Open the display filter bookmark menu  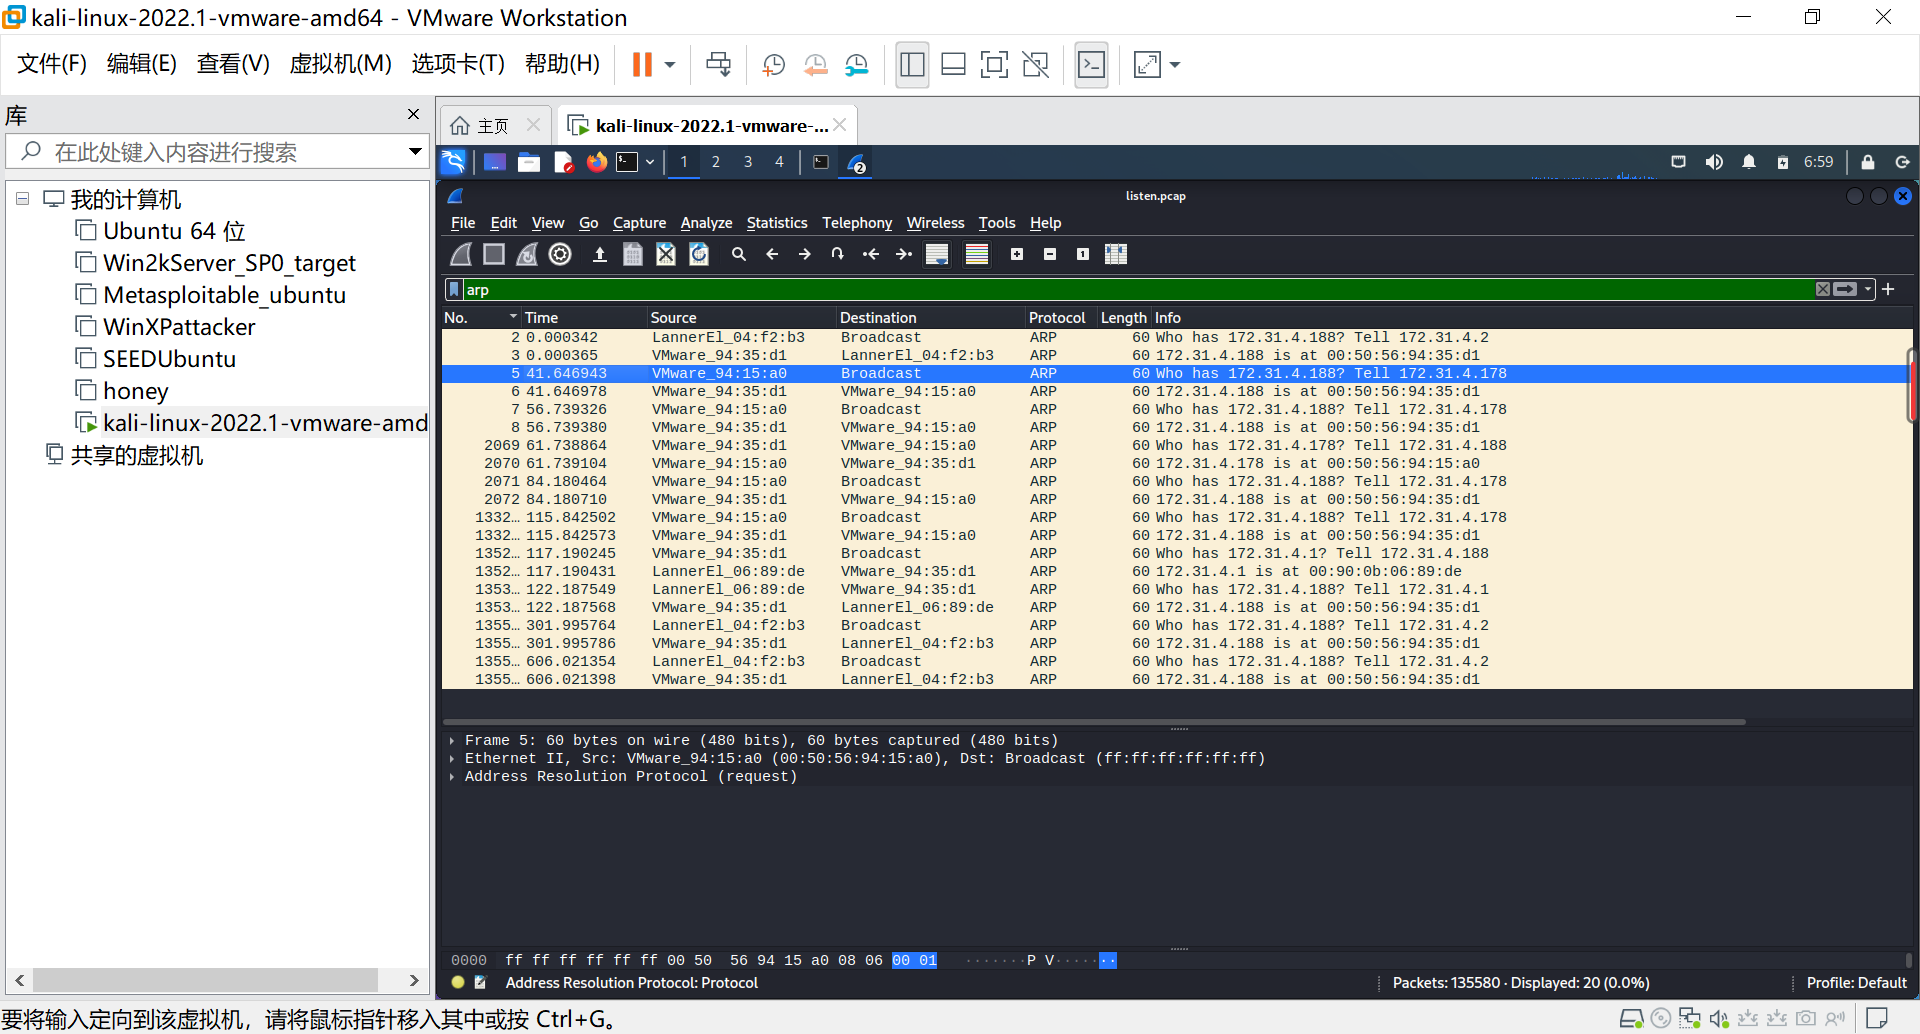click(x=454, y=290)
